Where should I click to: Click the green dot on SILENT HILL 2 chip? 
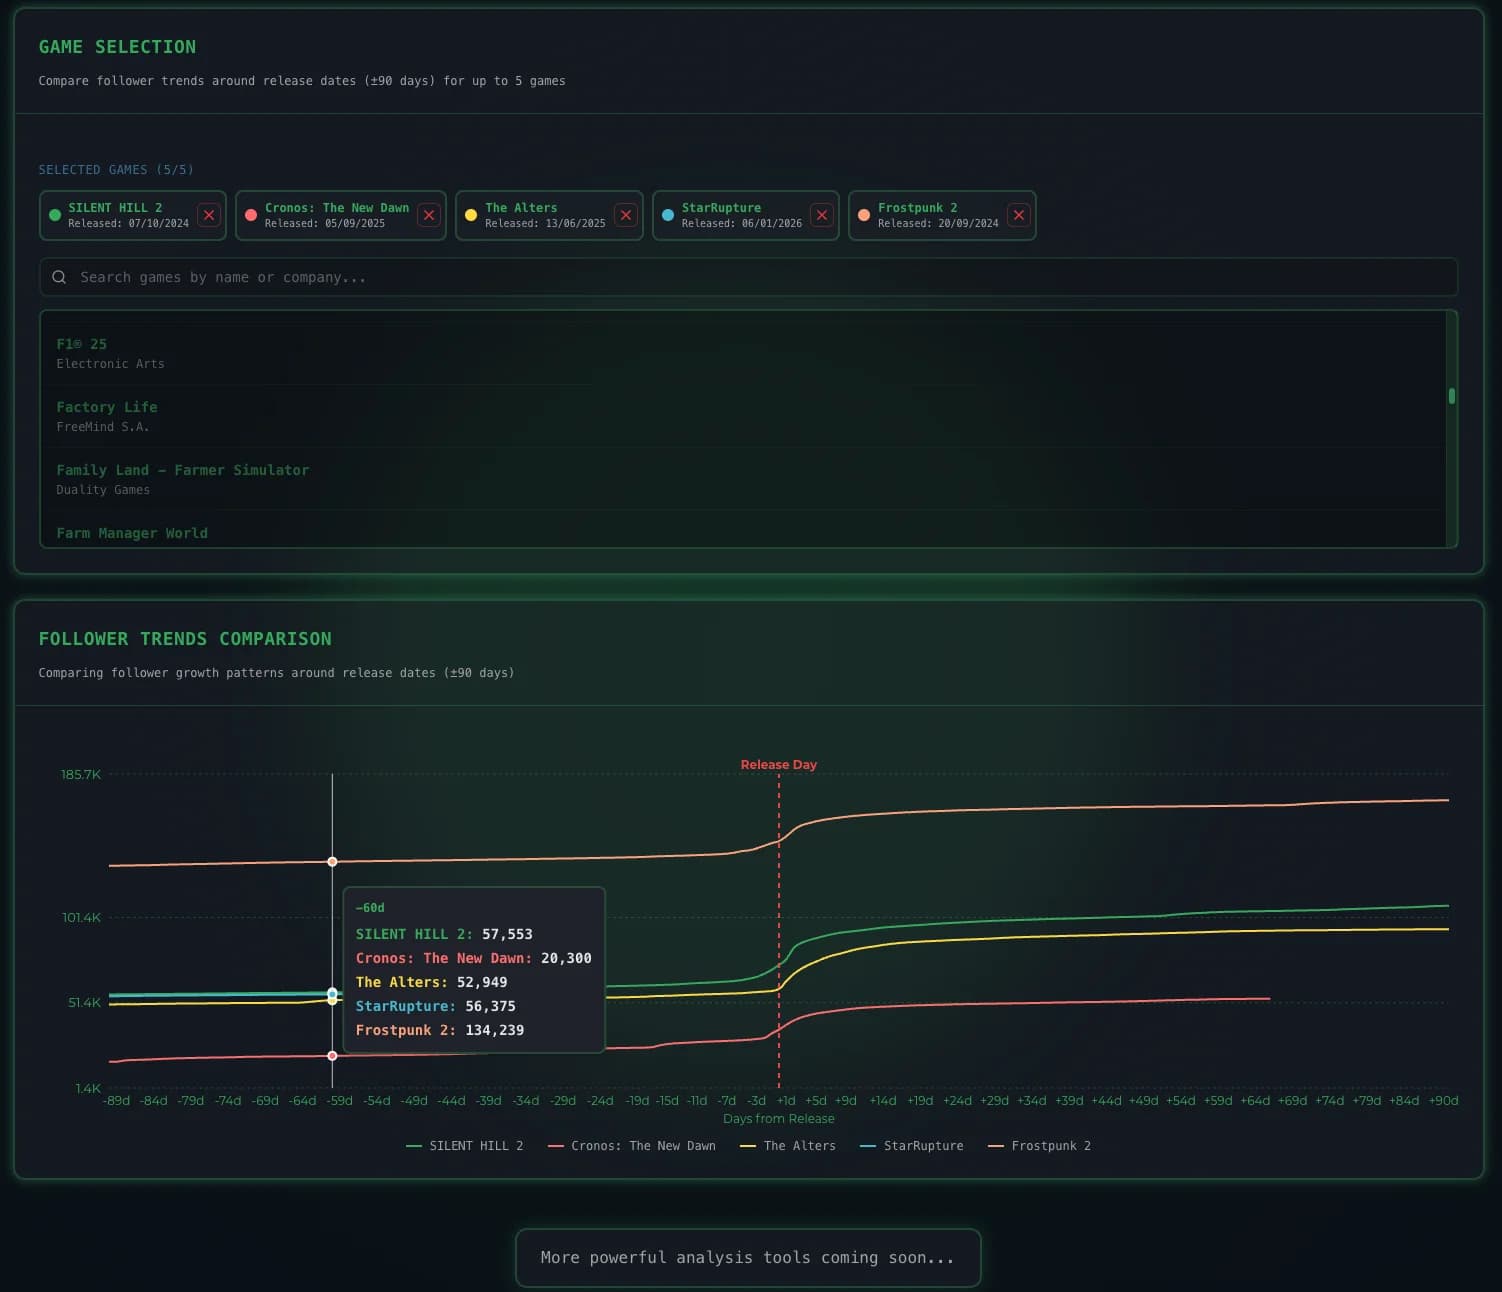[x=55, y=215]
